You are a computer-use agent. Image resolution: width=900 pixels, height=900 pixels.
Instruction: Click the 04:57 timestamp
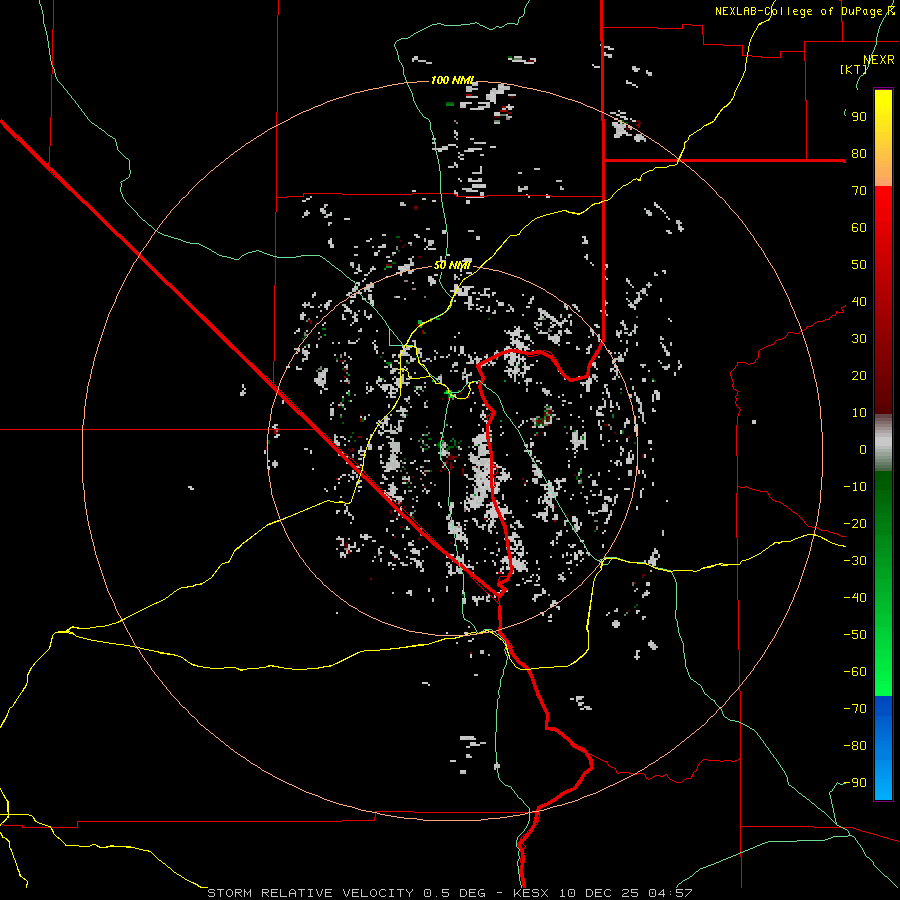pos(670,893)
